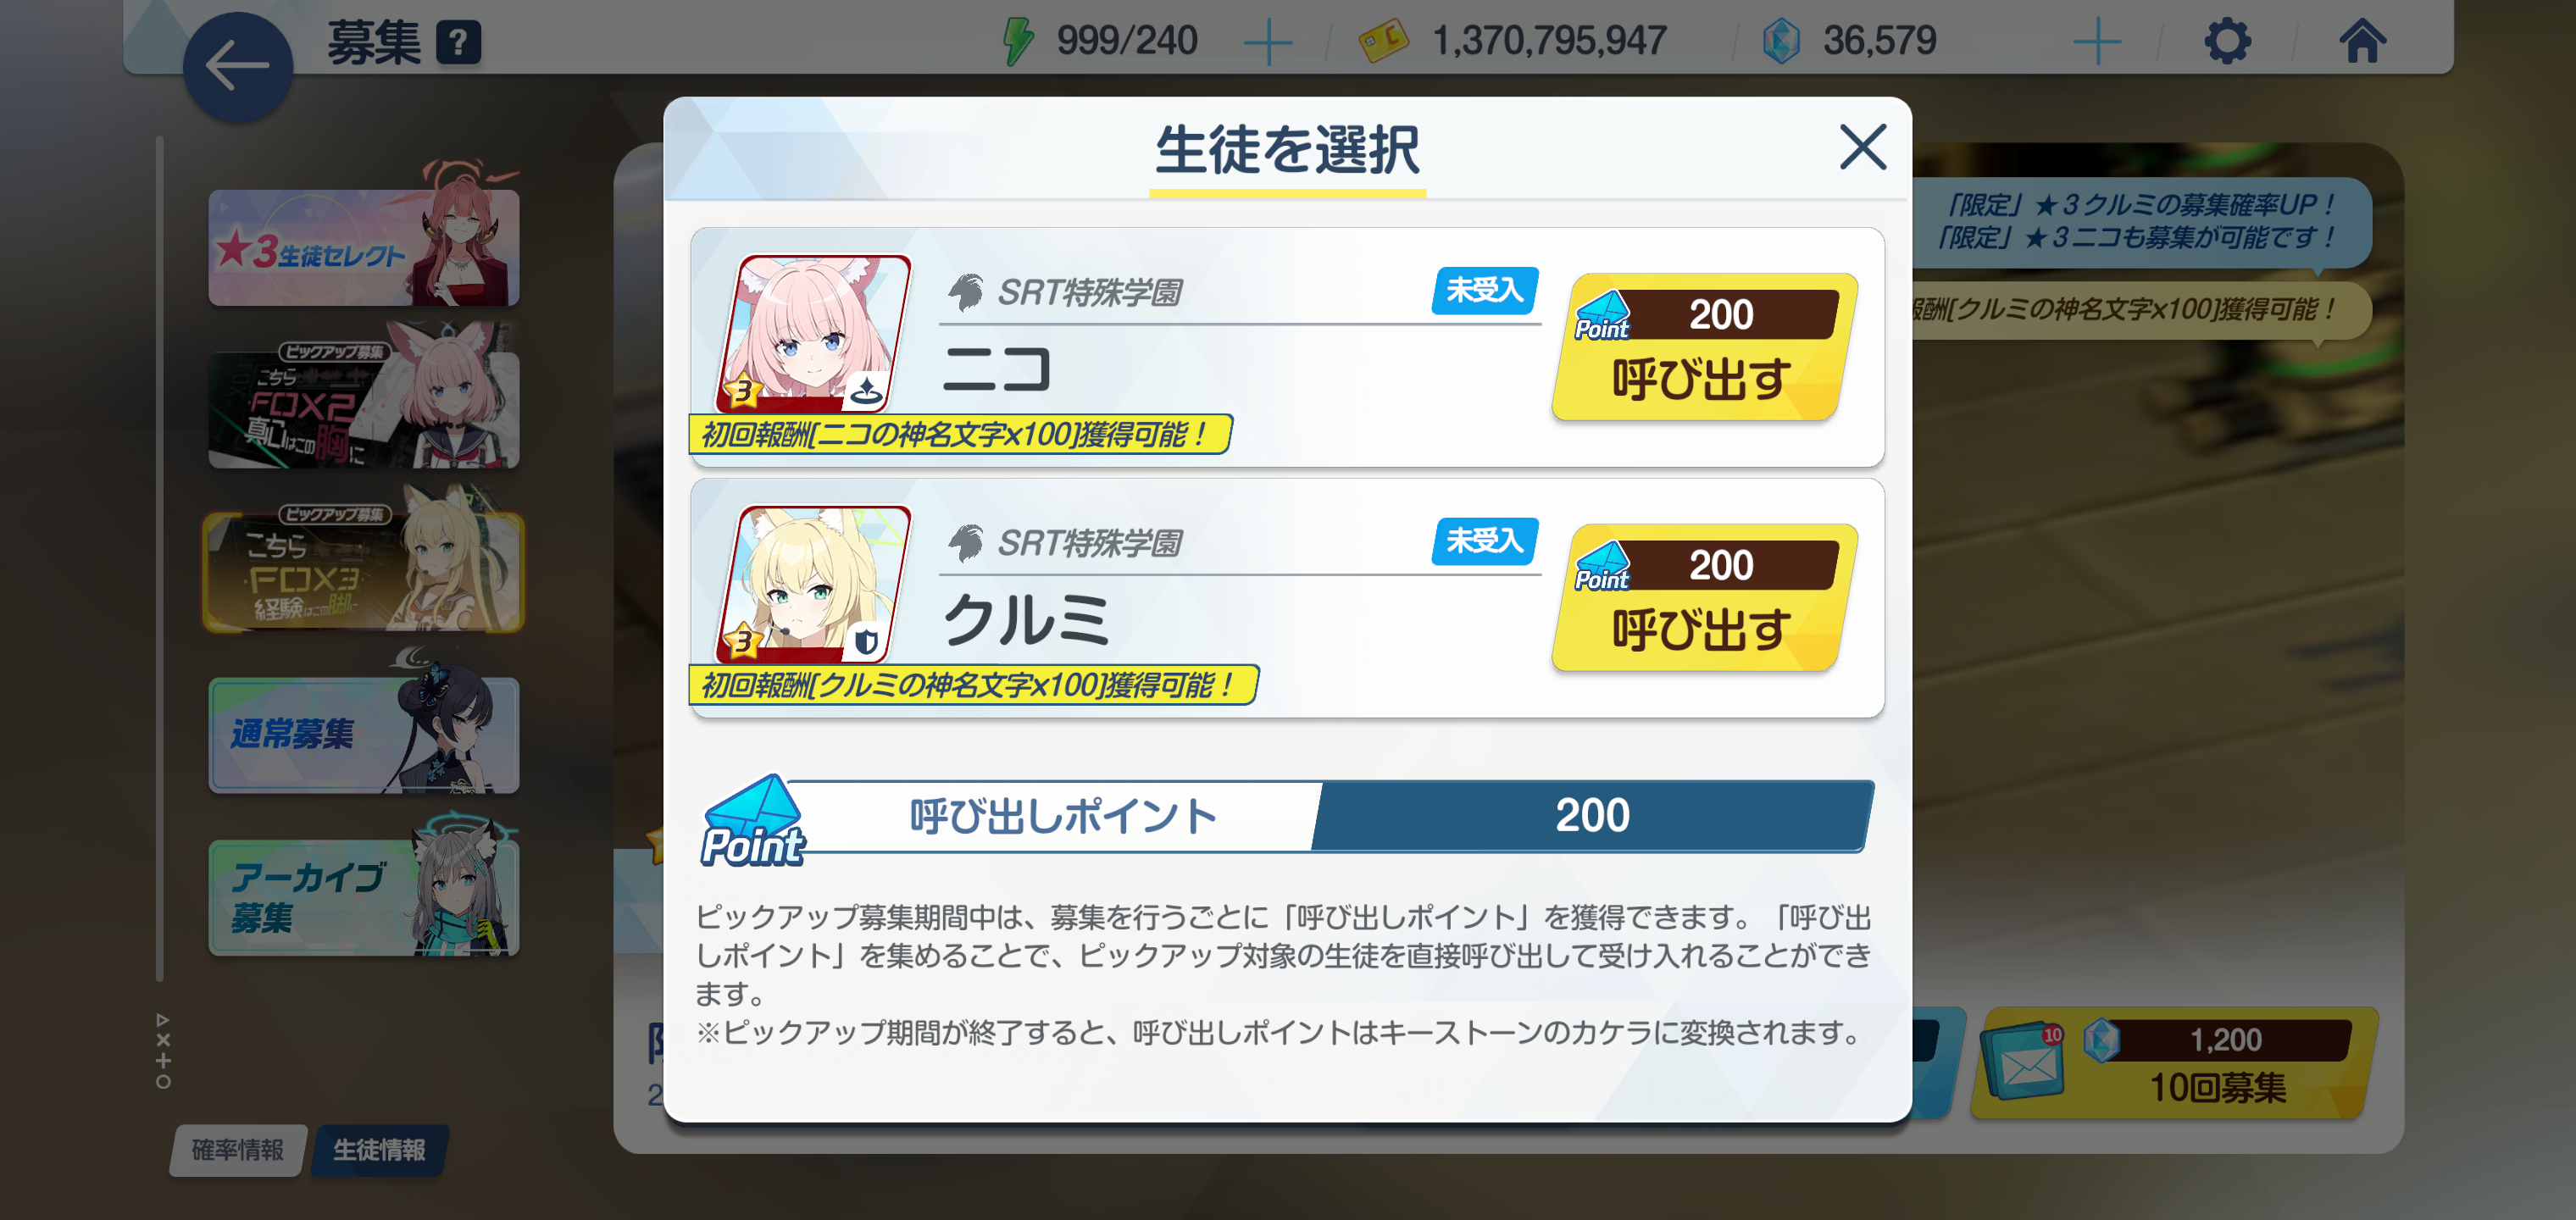Add pyroxene with plus beside 36,579
2576x1220 pixels.
pyautogui.click(x=2096, y=42)
